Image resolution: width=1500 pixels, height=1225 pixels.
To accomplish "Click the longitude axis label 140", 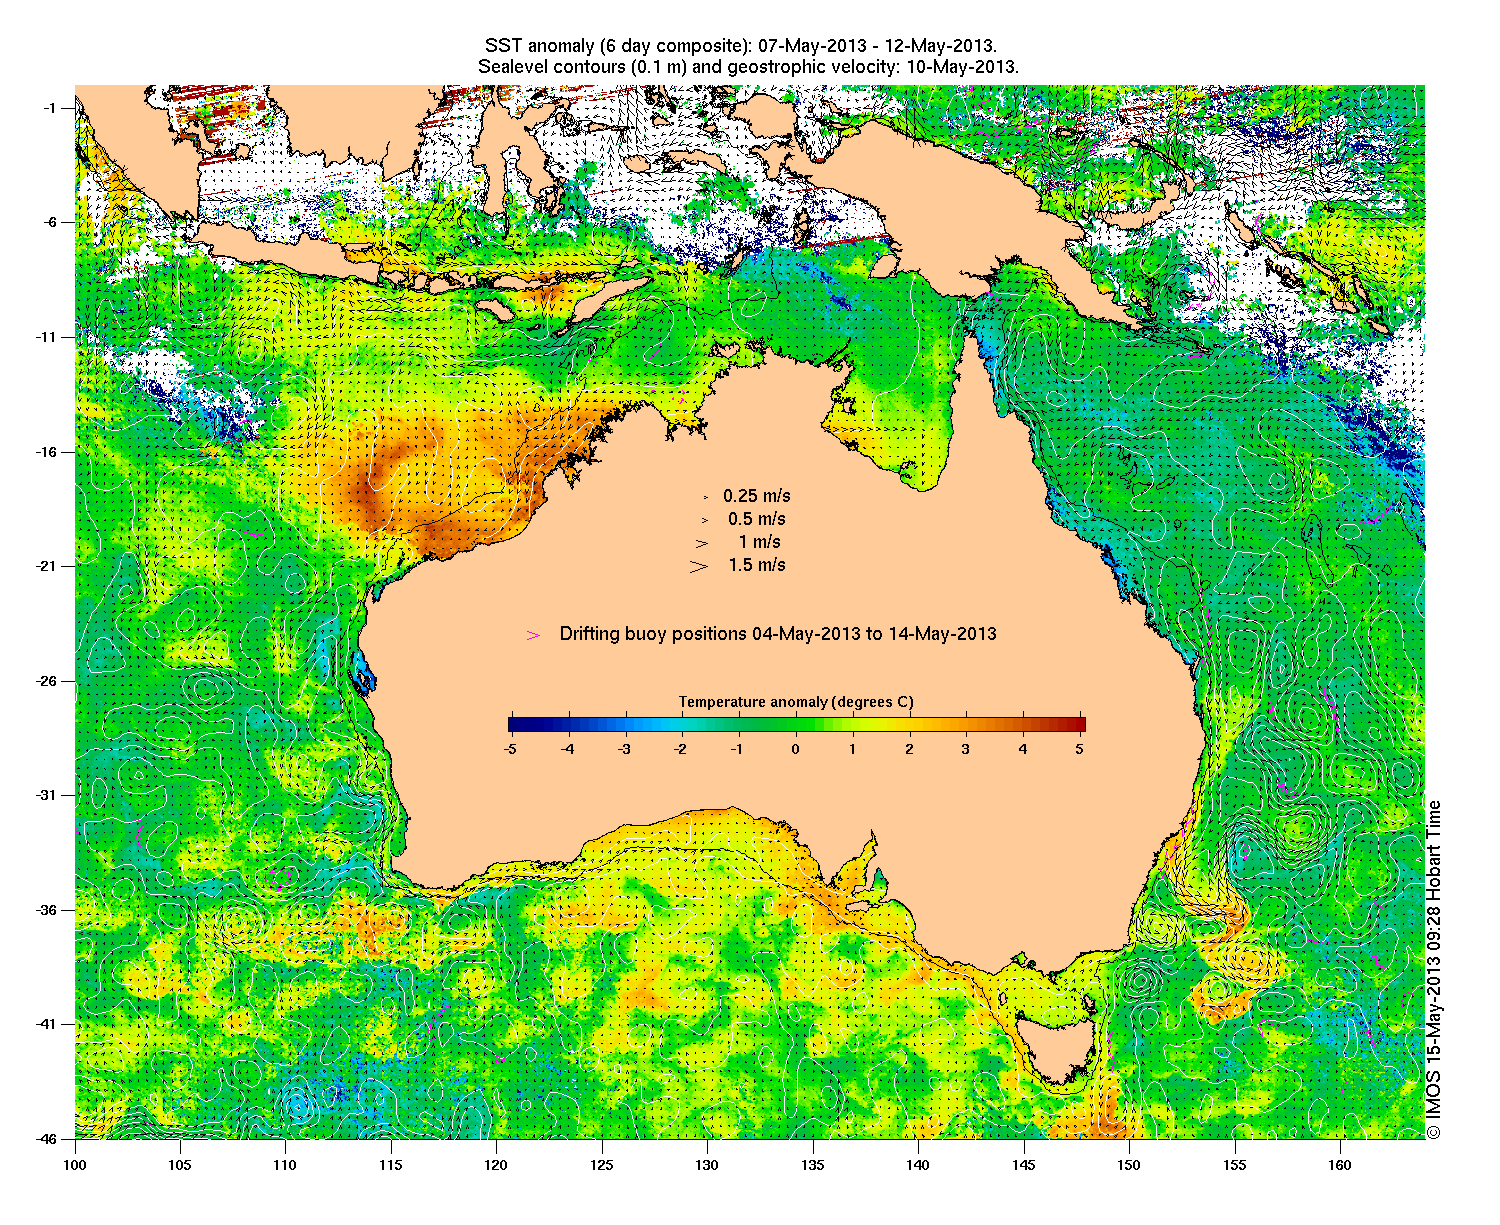I will (918, 1165).
